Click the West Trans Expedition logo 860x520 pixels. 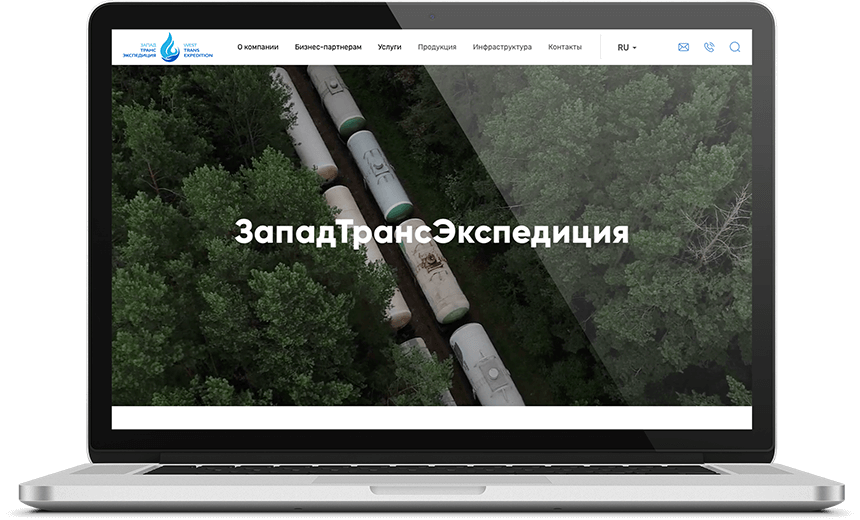[168, 48]
